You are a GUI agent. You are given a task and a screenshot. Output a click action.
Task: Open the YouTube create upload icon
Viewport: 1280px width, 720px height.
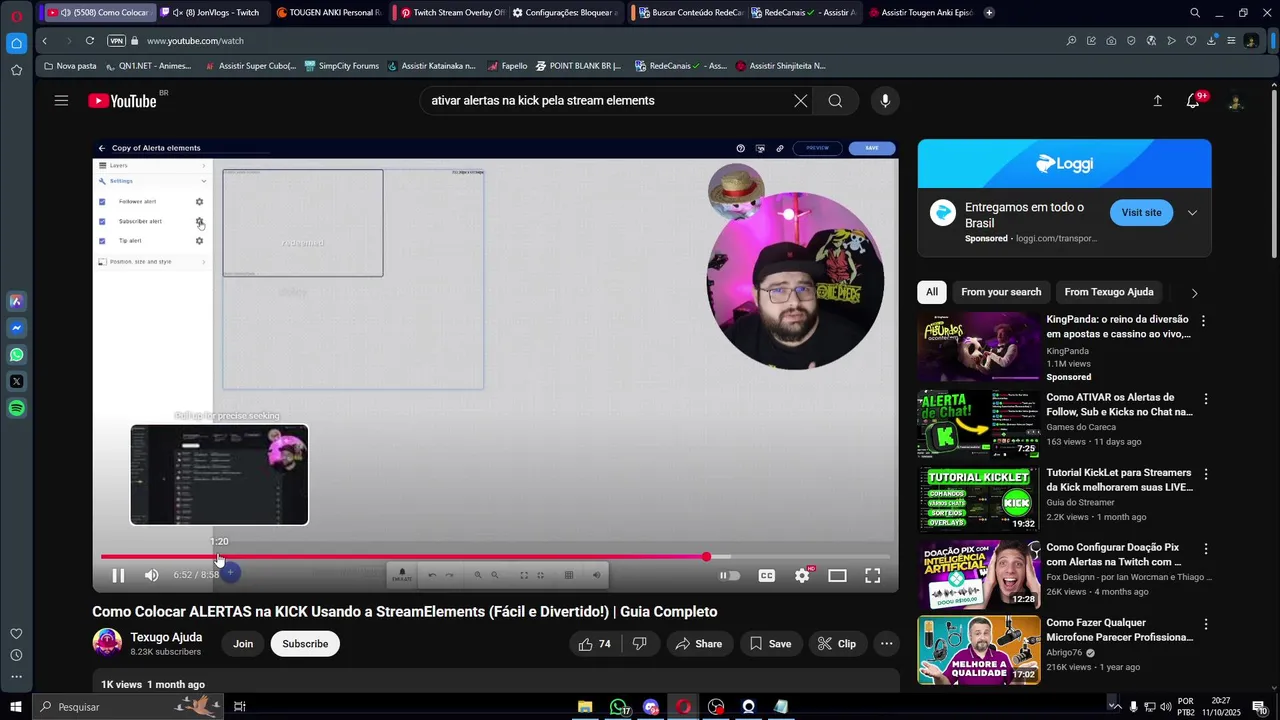pyautogui.click(x=1157, y=100)
